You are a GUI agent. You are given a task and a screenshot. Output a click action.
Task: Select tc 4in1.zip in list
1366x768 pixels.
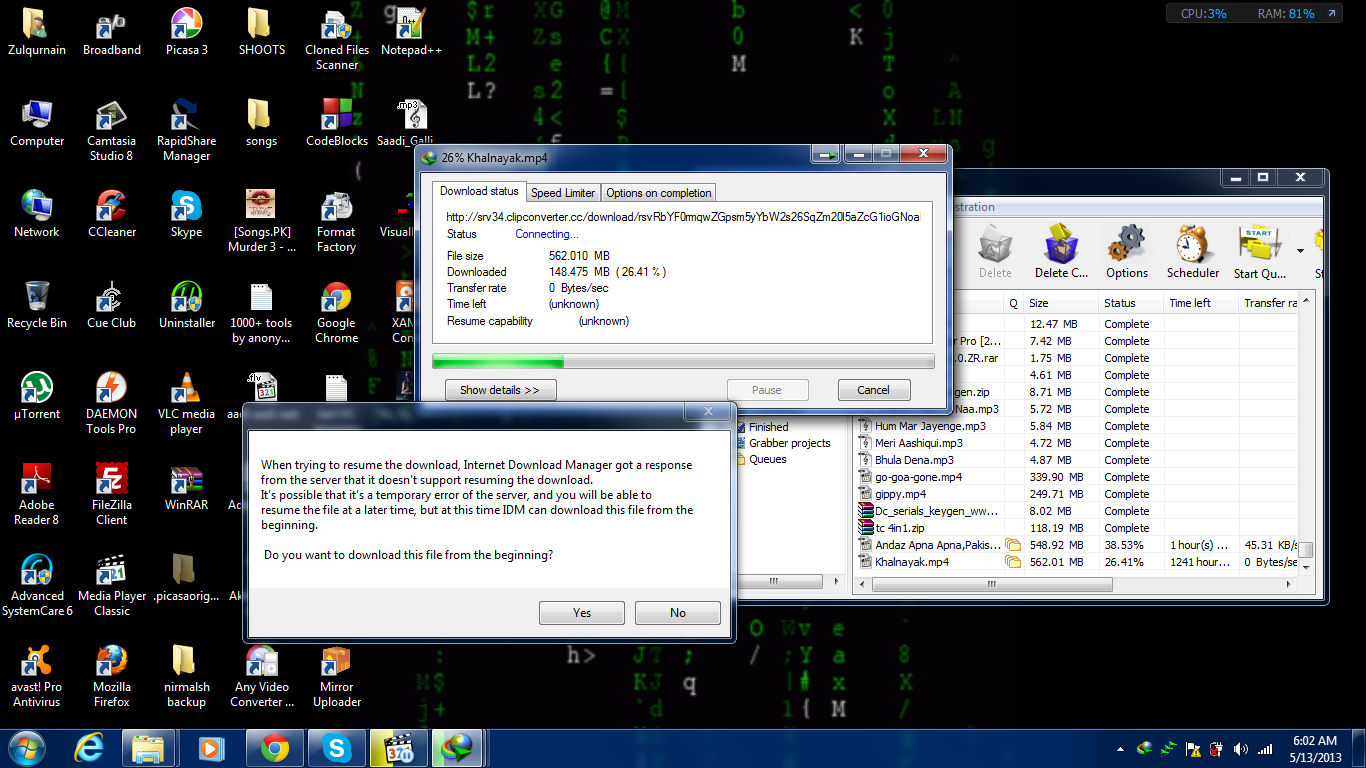pos(1077,528)
